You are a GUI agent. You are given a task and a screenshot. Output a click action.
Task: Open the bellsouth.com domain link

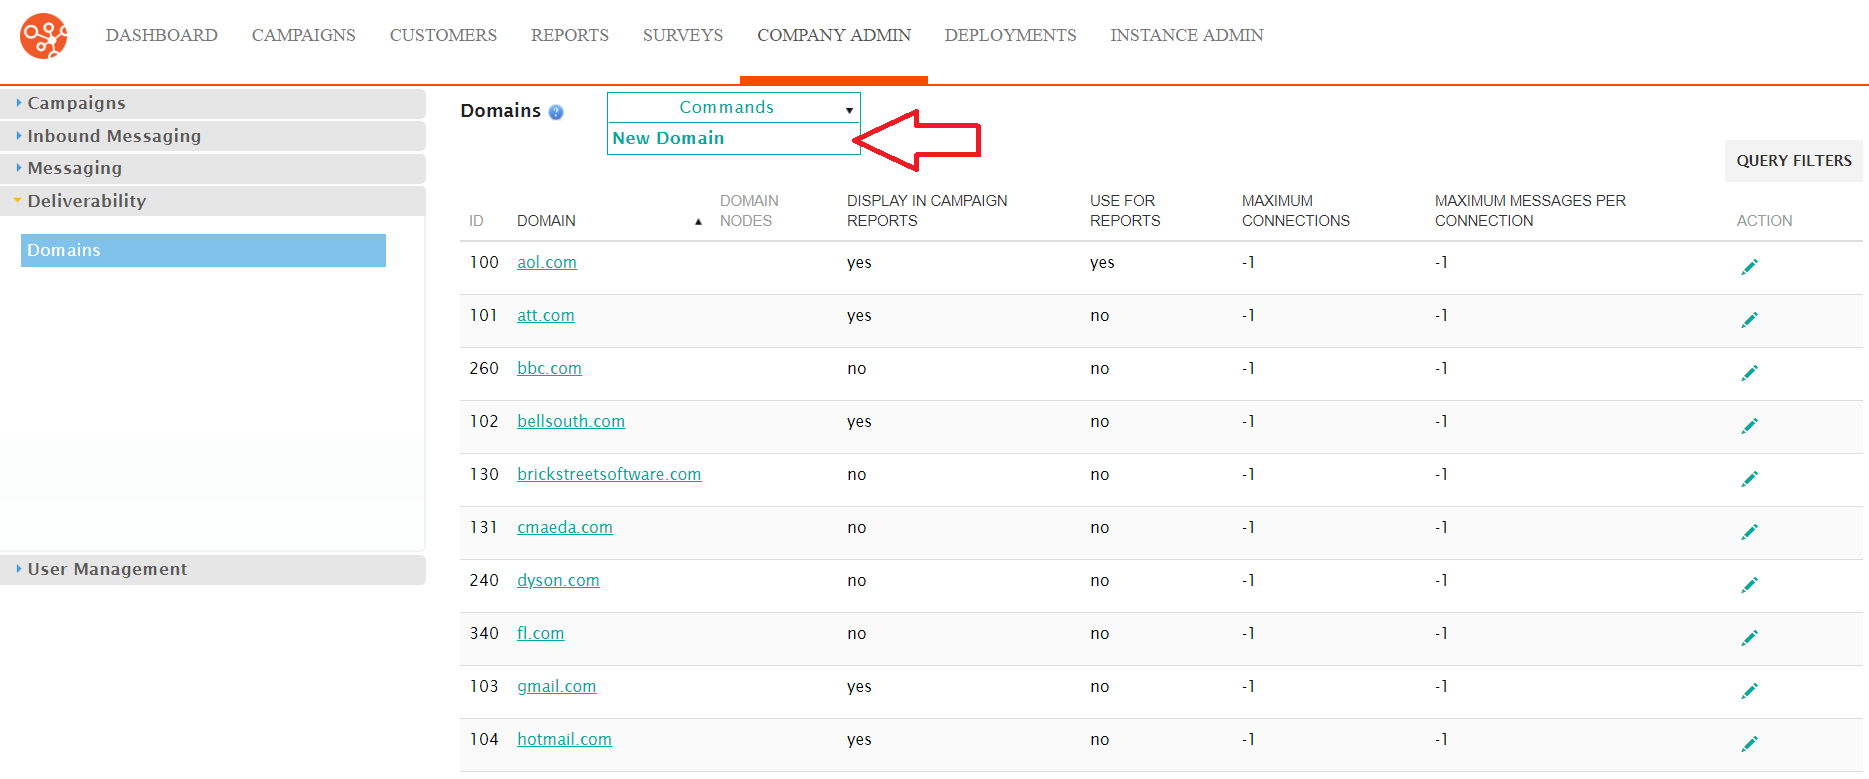[x=571, y=421]
